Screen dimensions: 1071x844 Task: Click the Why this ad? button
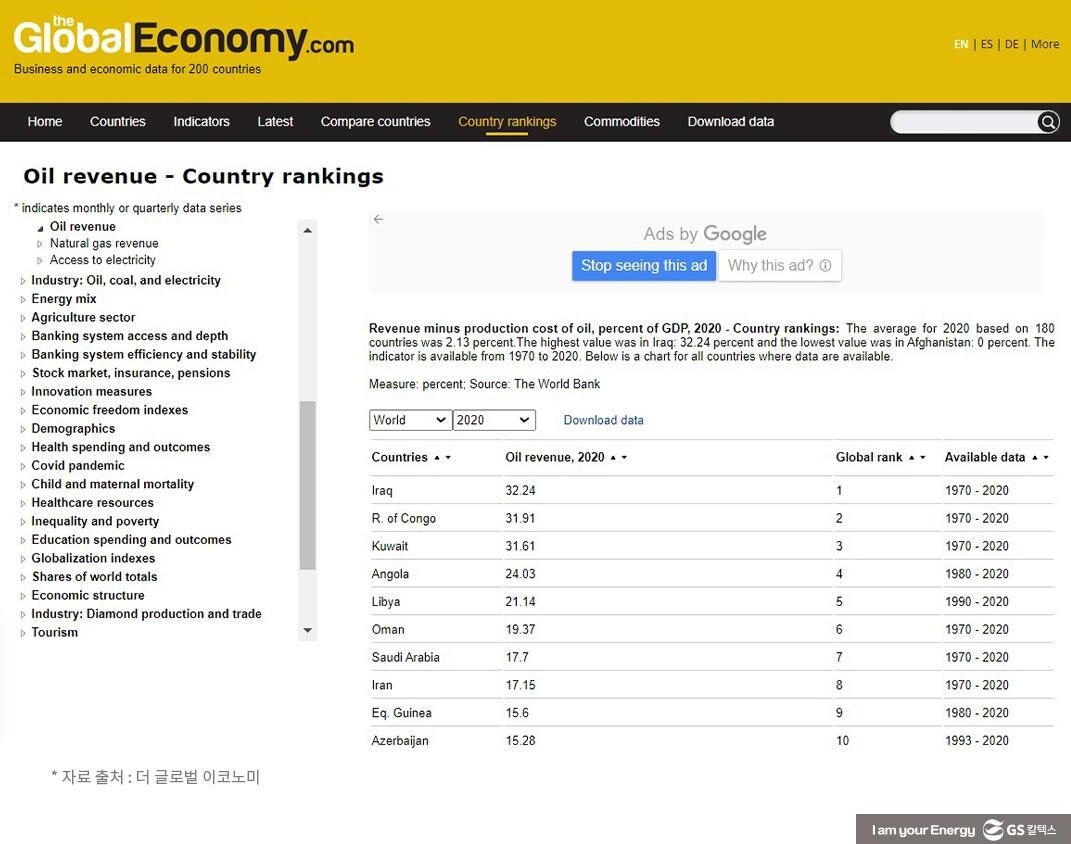[779, 265]
